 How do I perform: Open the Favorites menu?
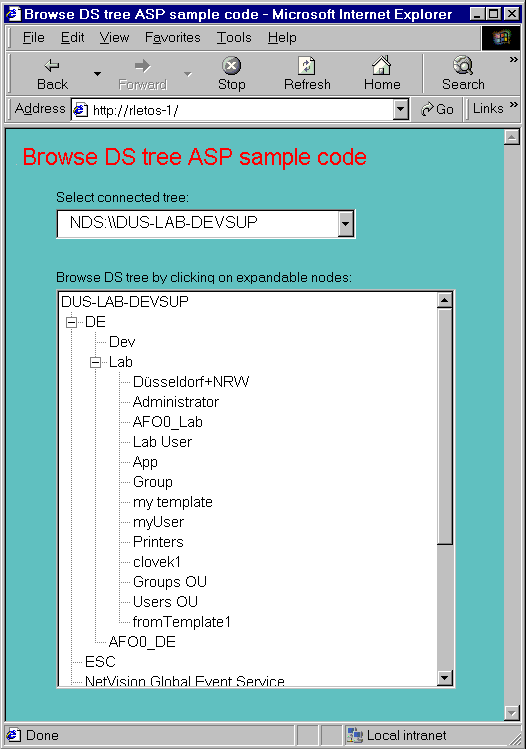pos(172,37)
